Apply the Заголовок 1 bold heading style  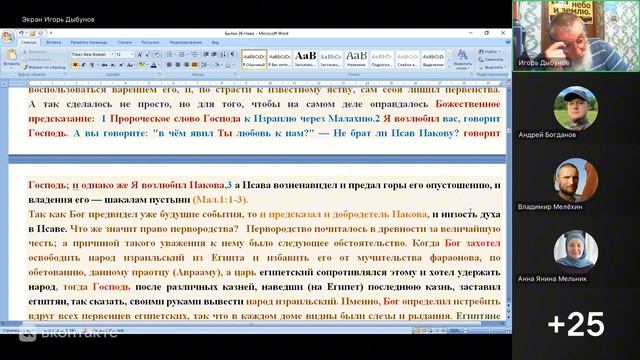coord(305,59)
